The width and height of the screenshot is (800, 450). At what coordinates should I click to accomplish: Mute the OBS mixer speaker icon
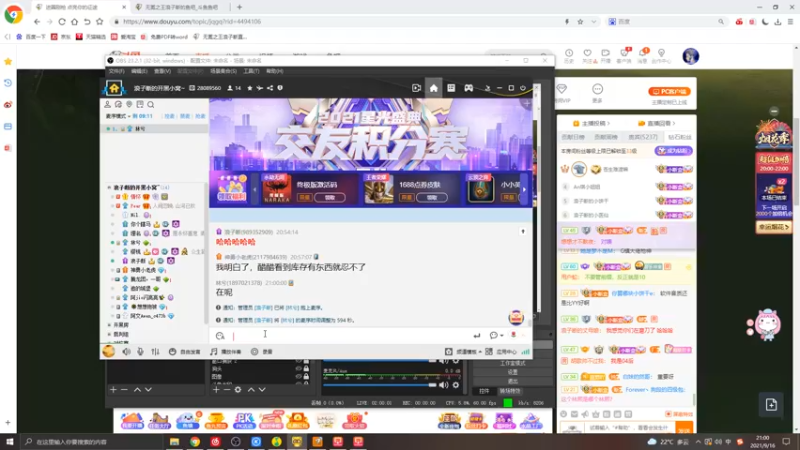pos(443,385)
